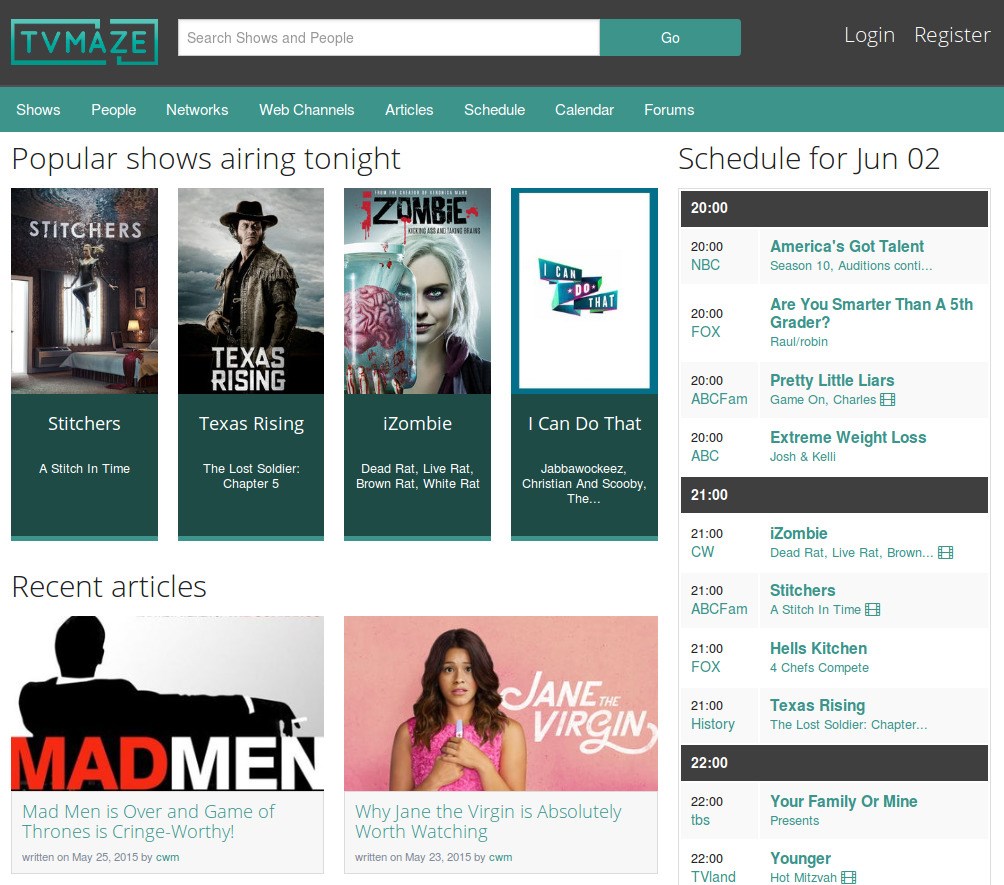This screenshot has height=885, width=1004.
Task: Open the Articles section
Action: tap(409, 110)
